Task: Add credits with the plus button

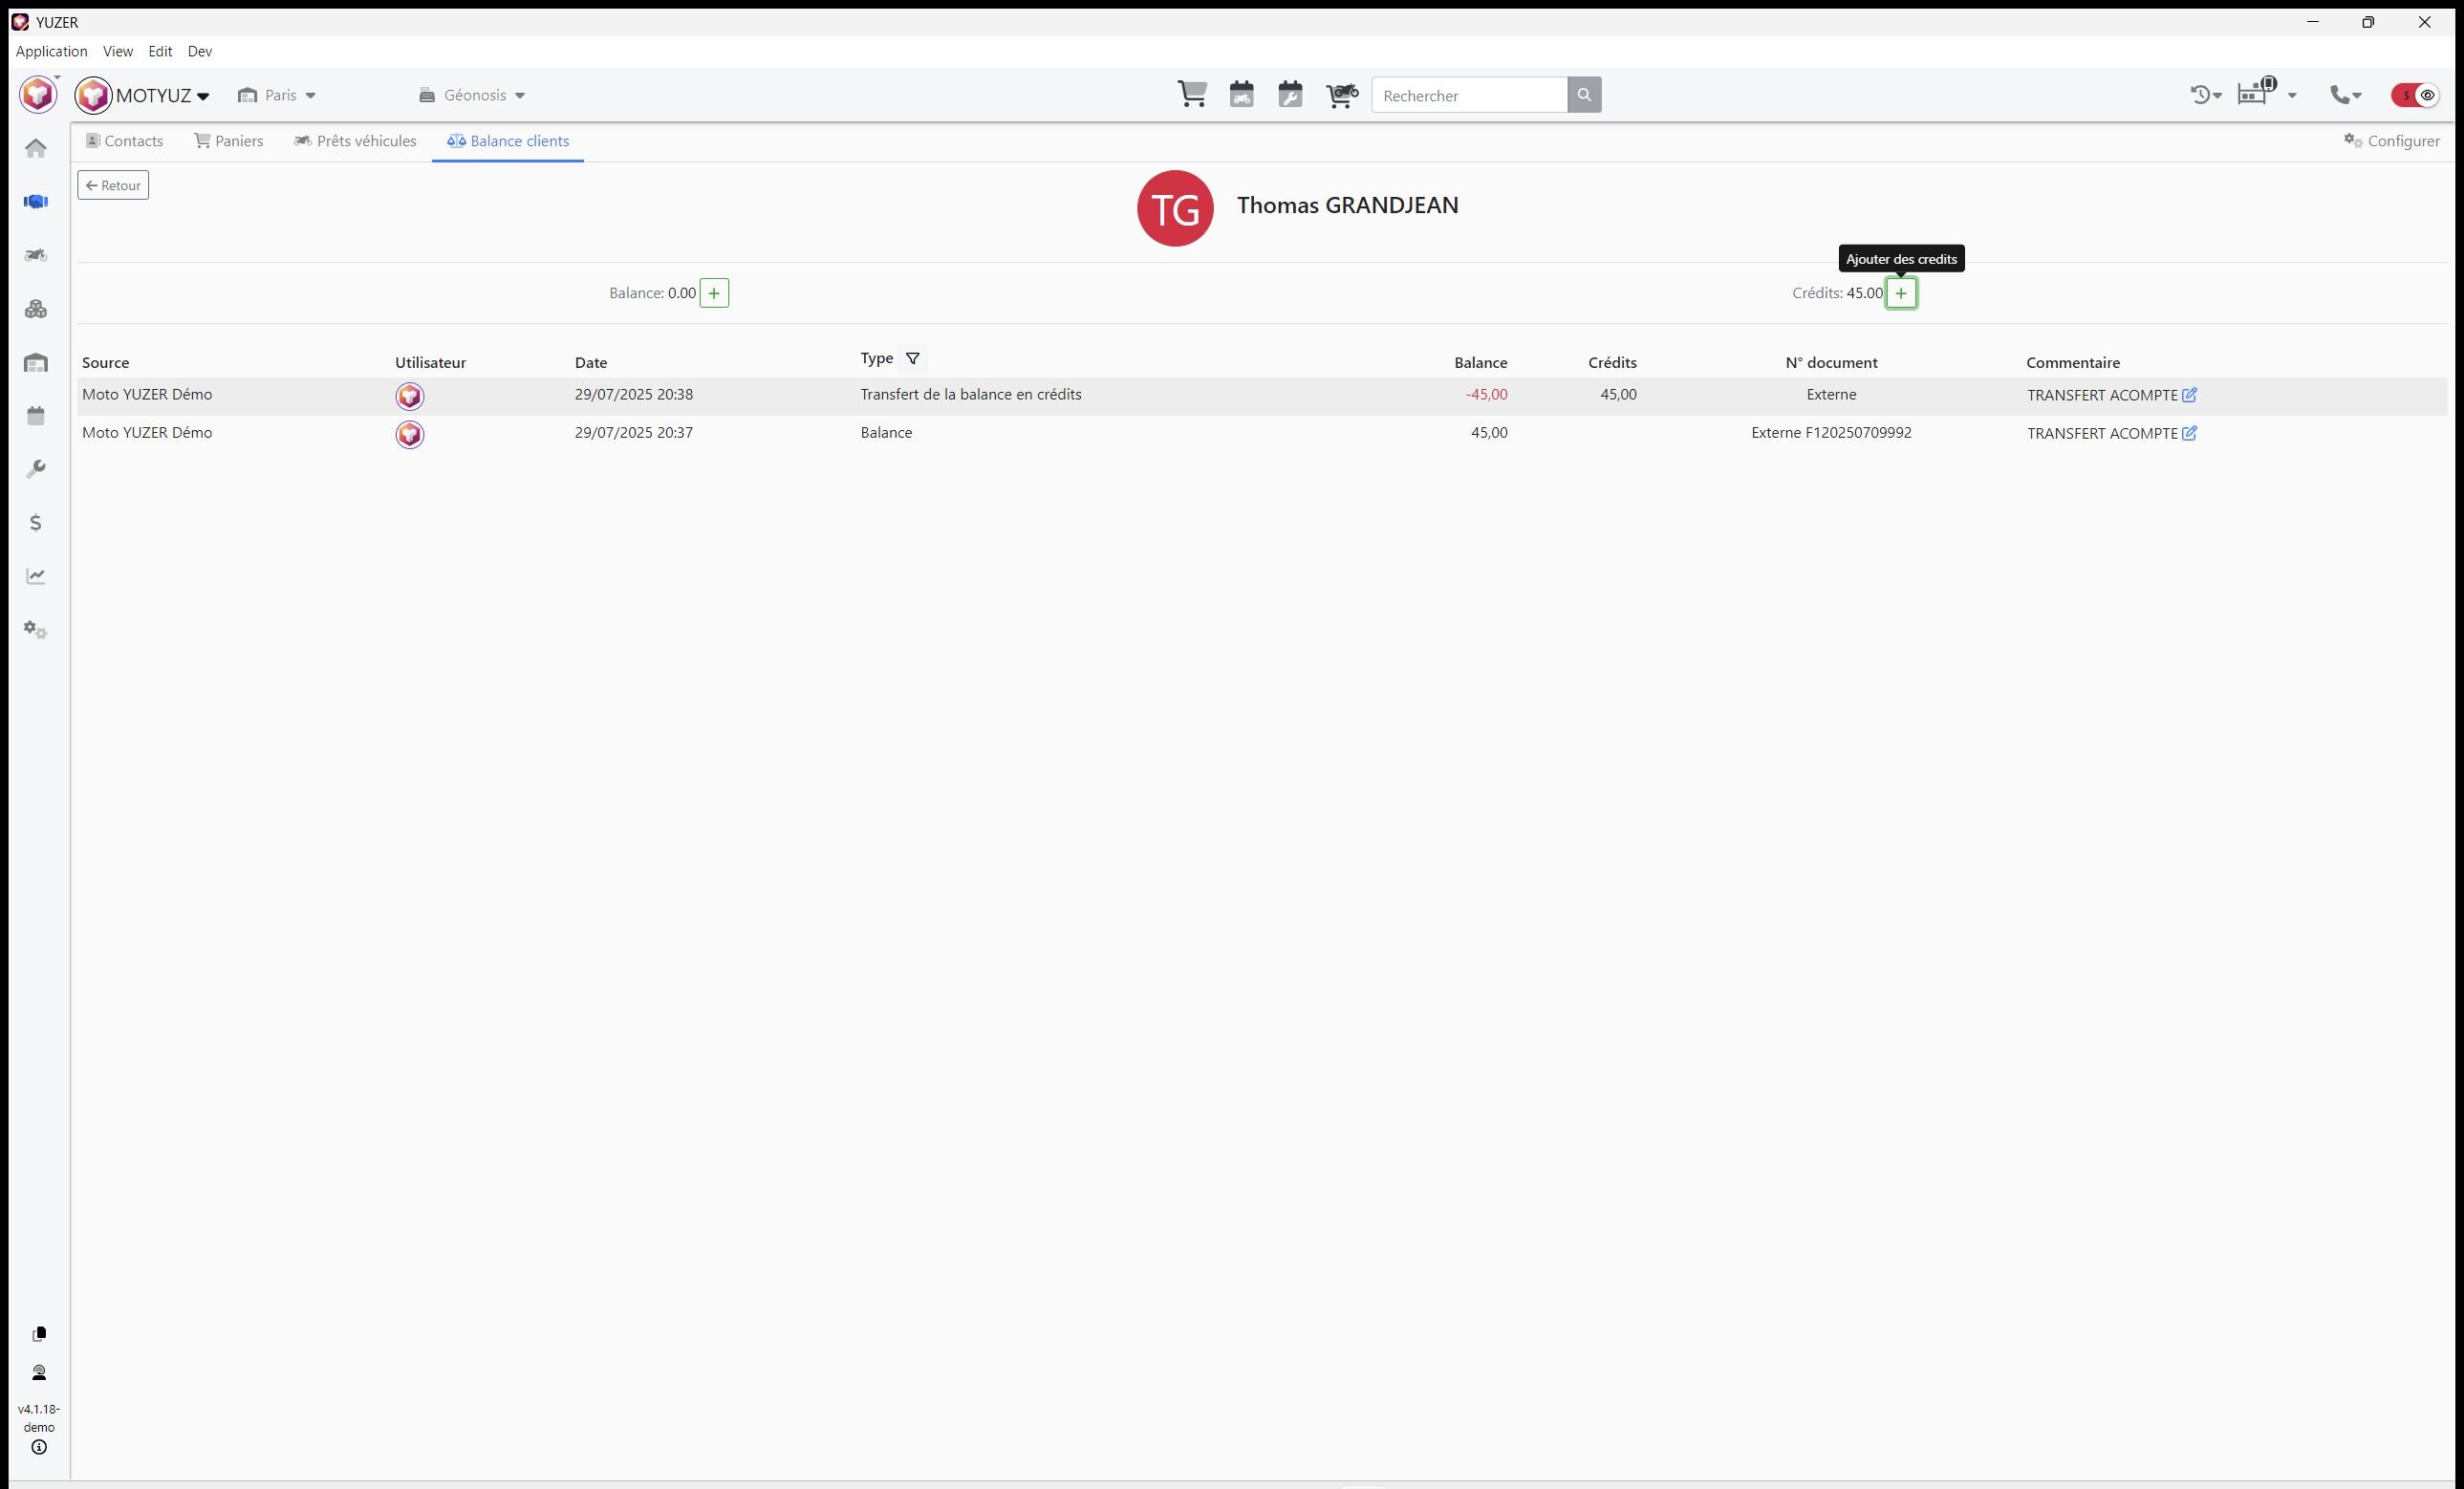Action: 1900,293
